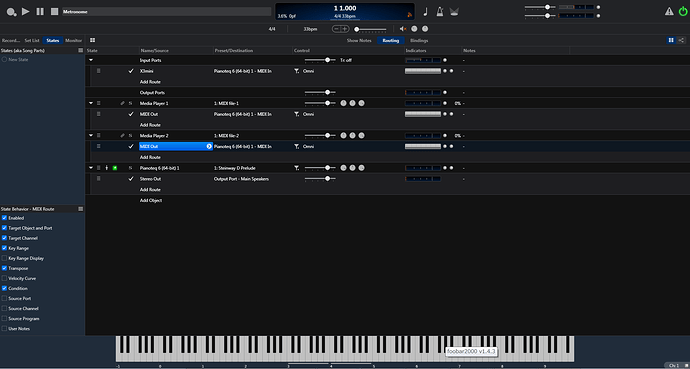Click the plugin editor pin icon on Pianoteq
This screenshot has width=690, height=369.
(106, 168)
